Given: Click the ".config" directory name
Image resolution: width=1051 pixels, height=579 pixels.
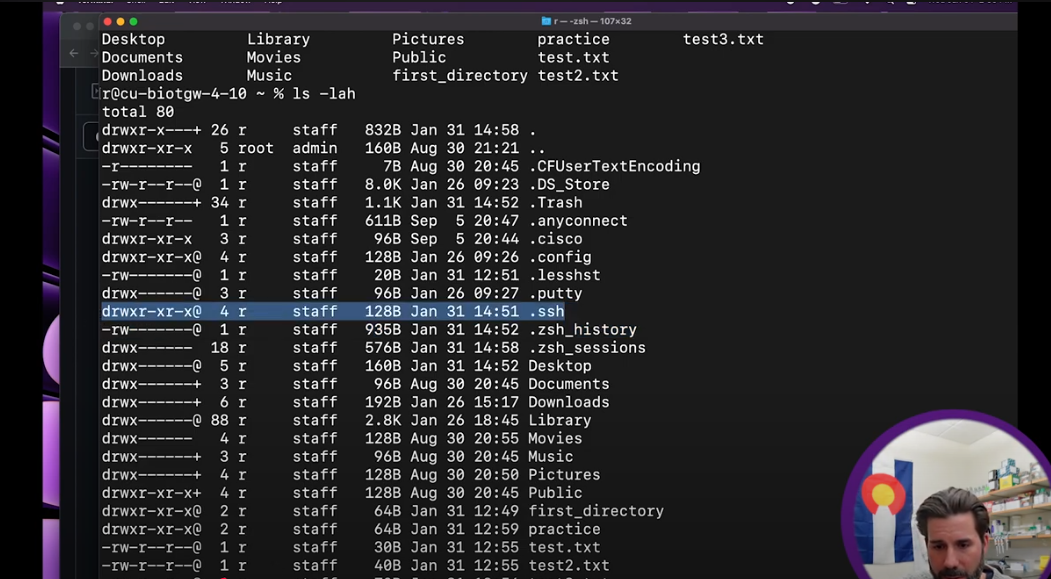Looking at the screenshot, I should 560,257.
